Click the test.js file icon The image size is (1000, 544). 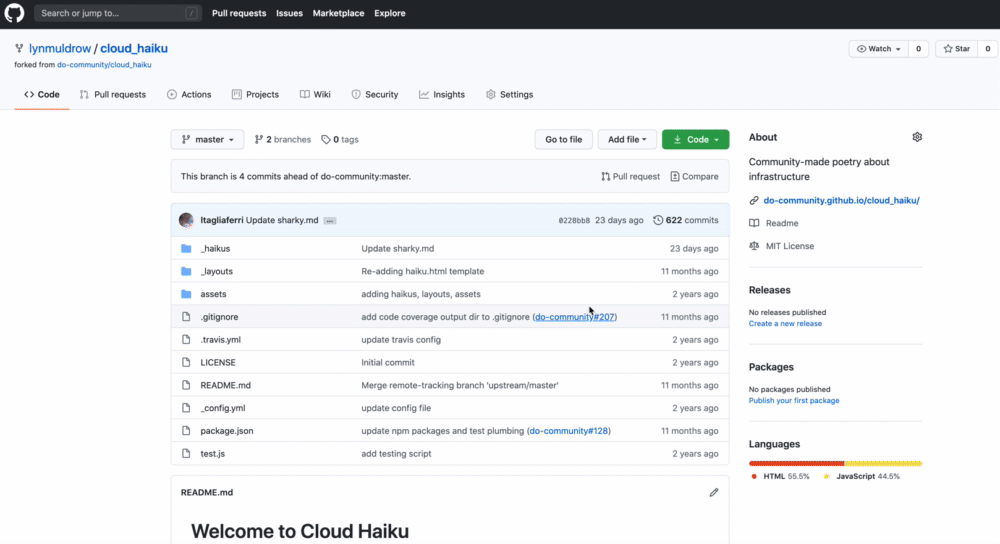point(186,453)
